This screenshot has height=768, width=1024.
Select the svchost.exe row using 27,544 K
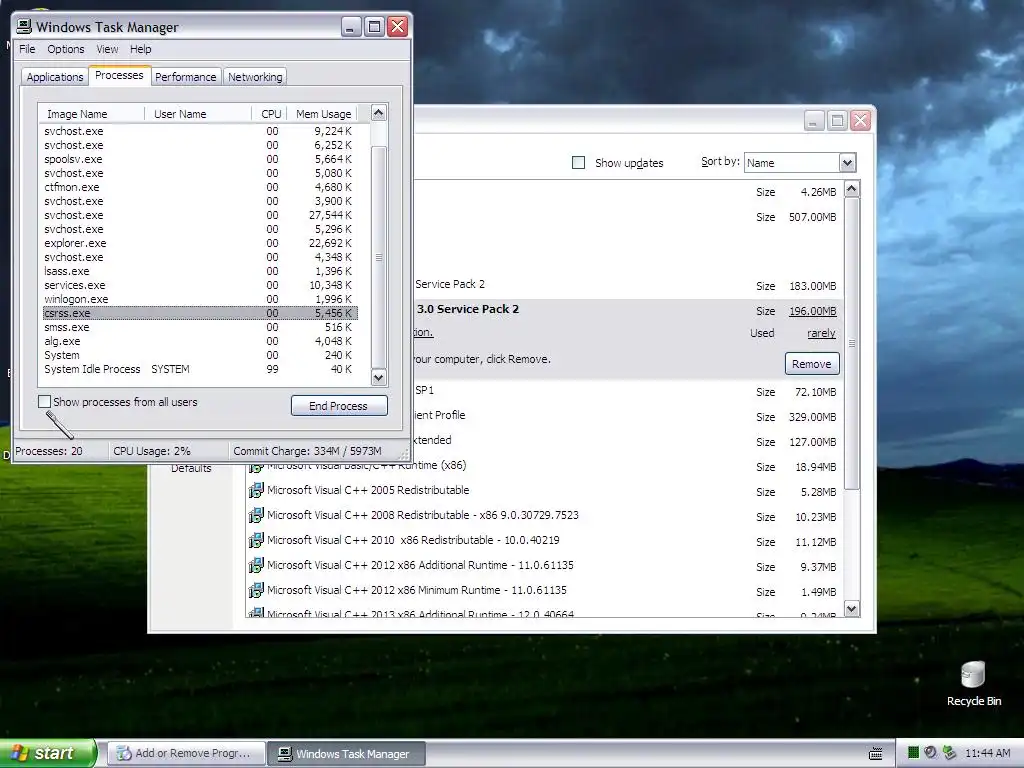(x=200, y=216)
